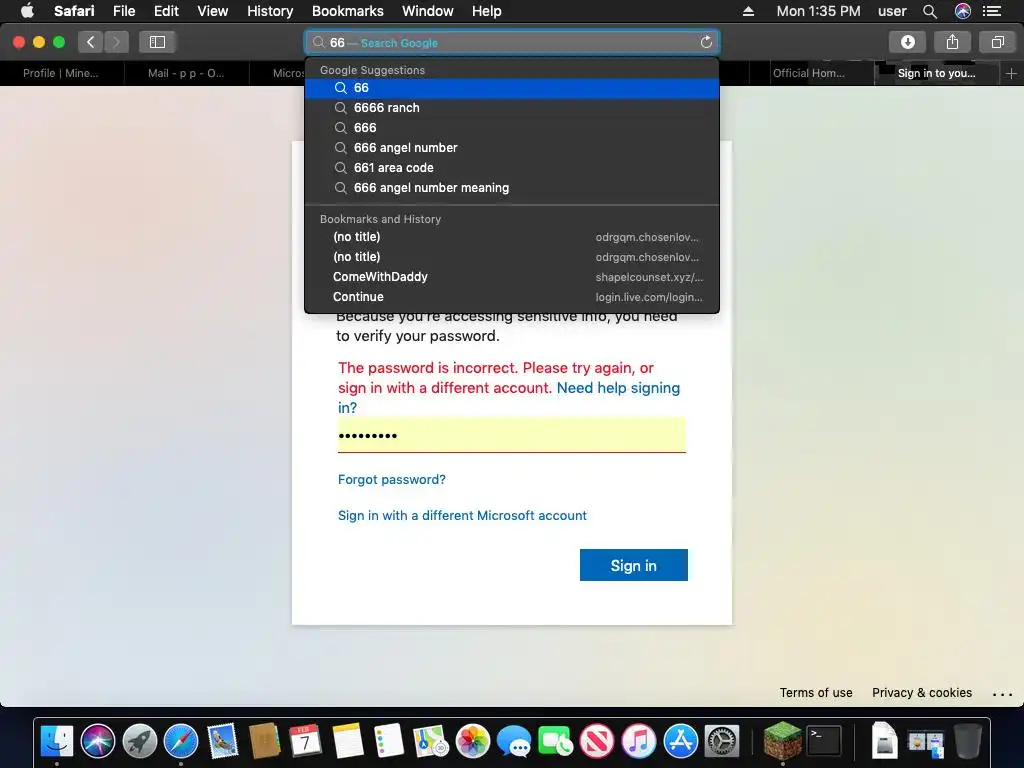Open Siri from the menu bar
The image size is (1024, 768).
[963, 11]
